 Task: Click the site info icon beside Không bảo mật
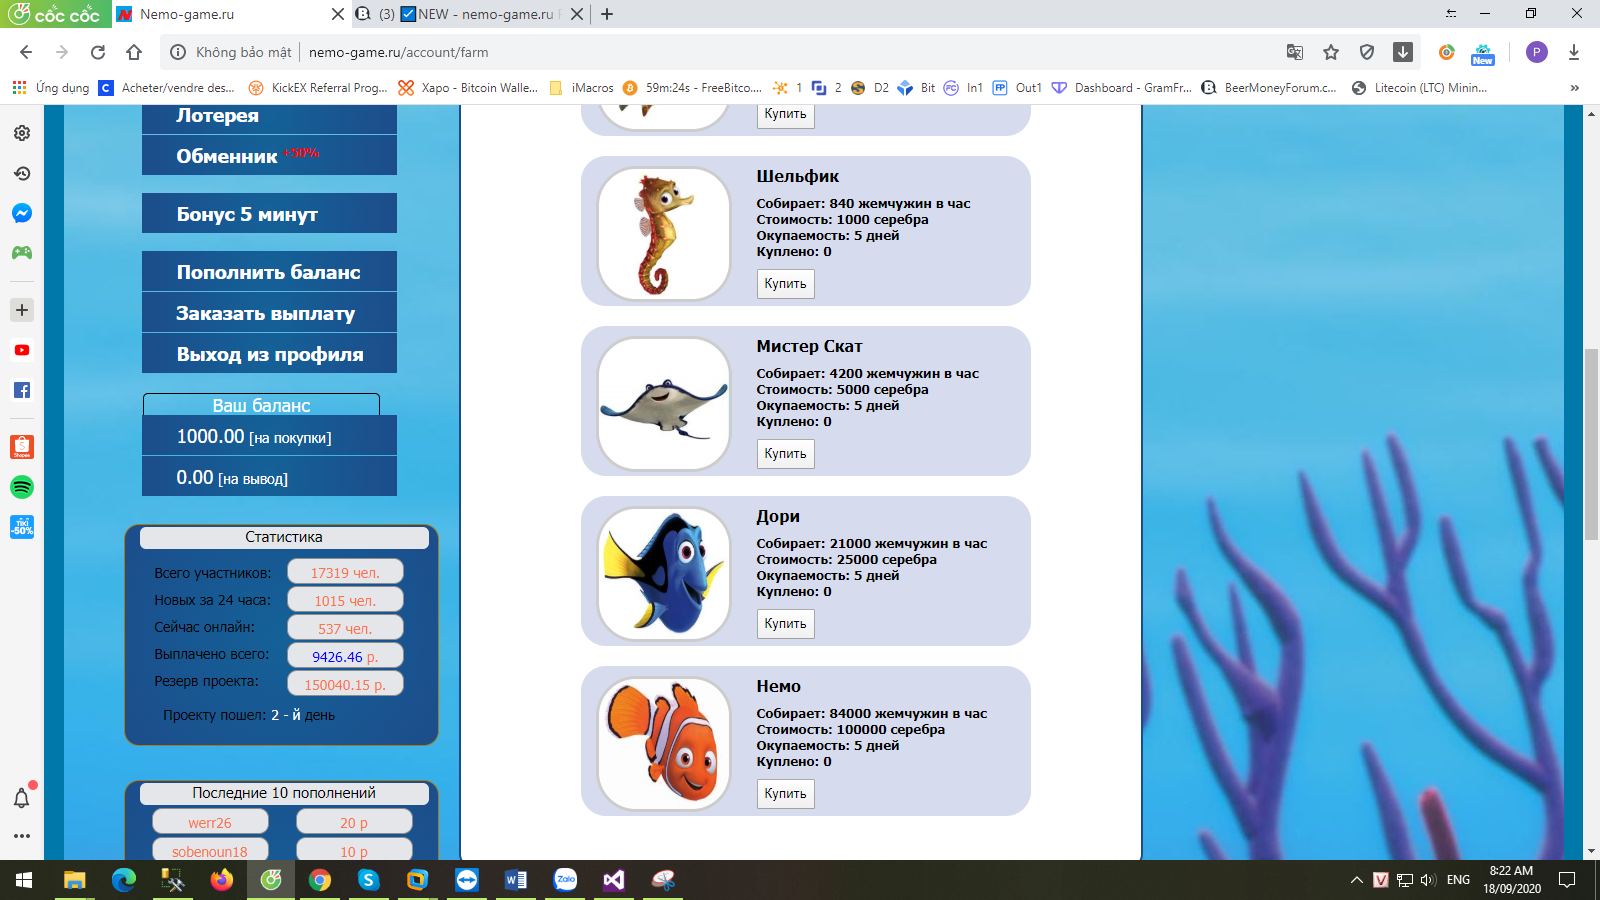178,52
